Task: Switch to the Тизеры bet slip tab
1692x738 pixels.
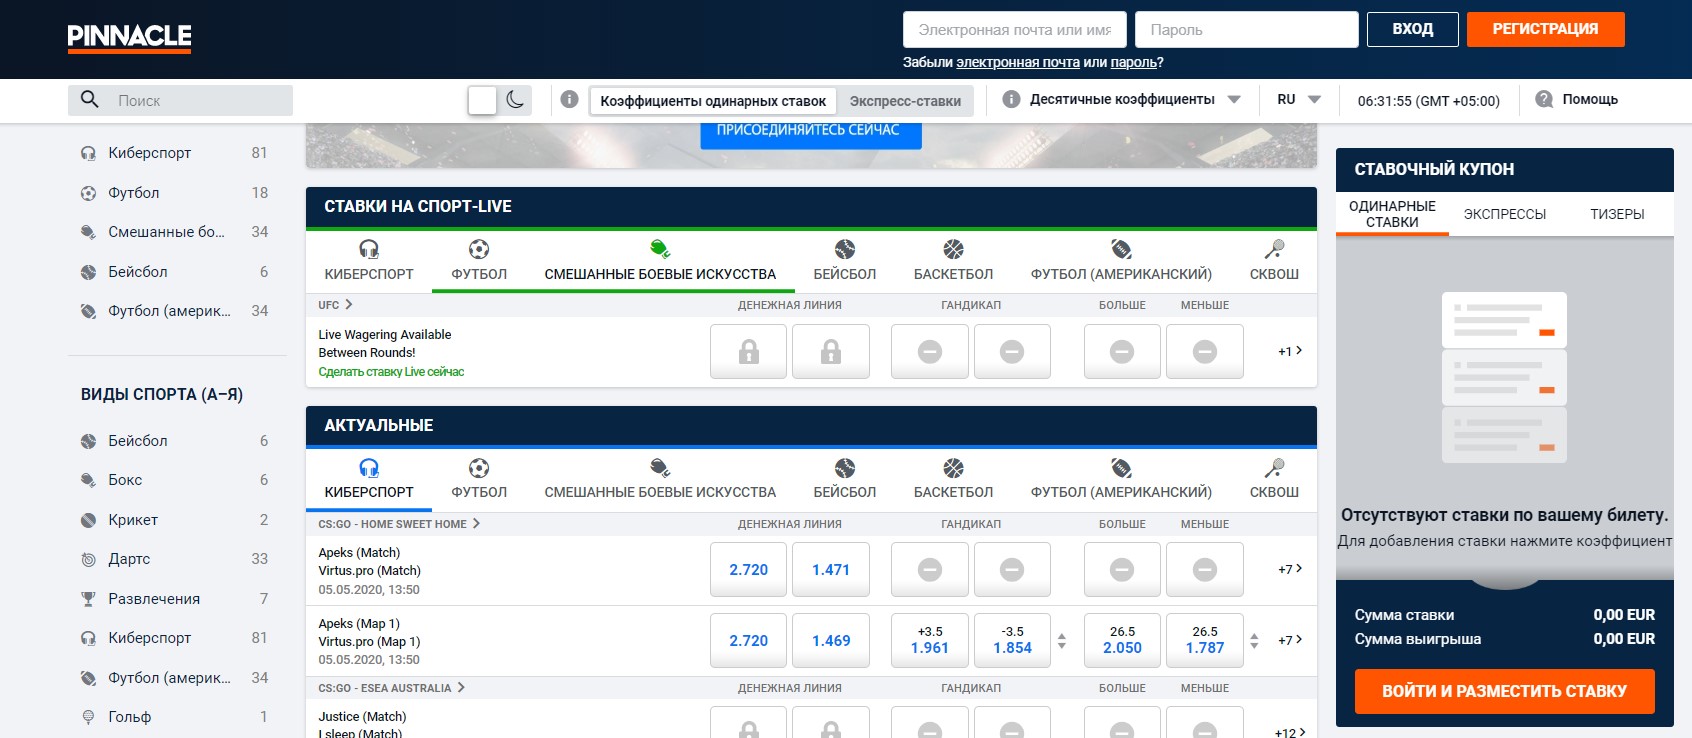Action: [x=1617, y=214]
